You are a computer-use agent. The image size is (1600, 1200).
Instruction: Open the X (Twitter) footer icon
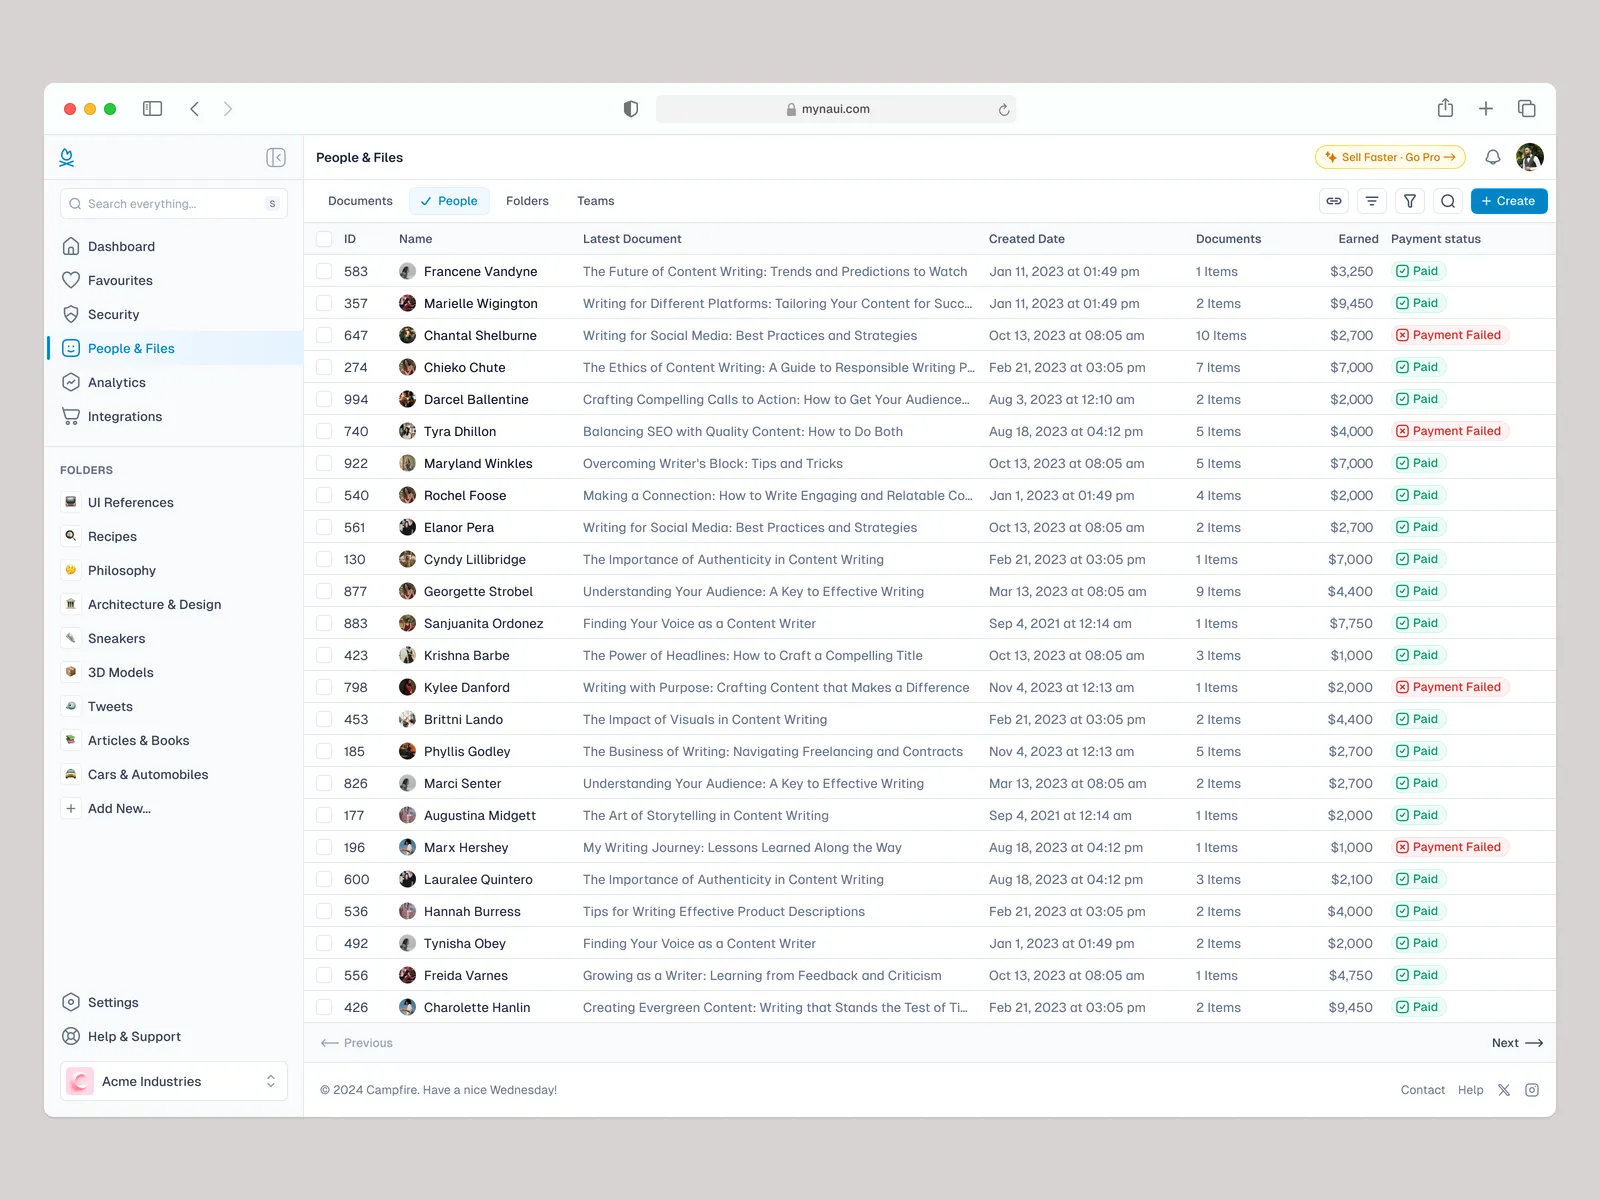click(x=1504, y=1090)
